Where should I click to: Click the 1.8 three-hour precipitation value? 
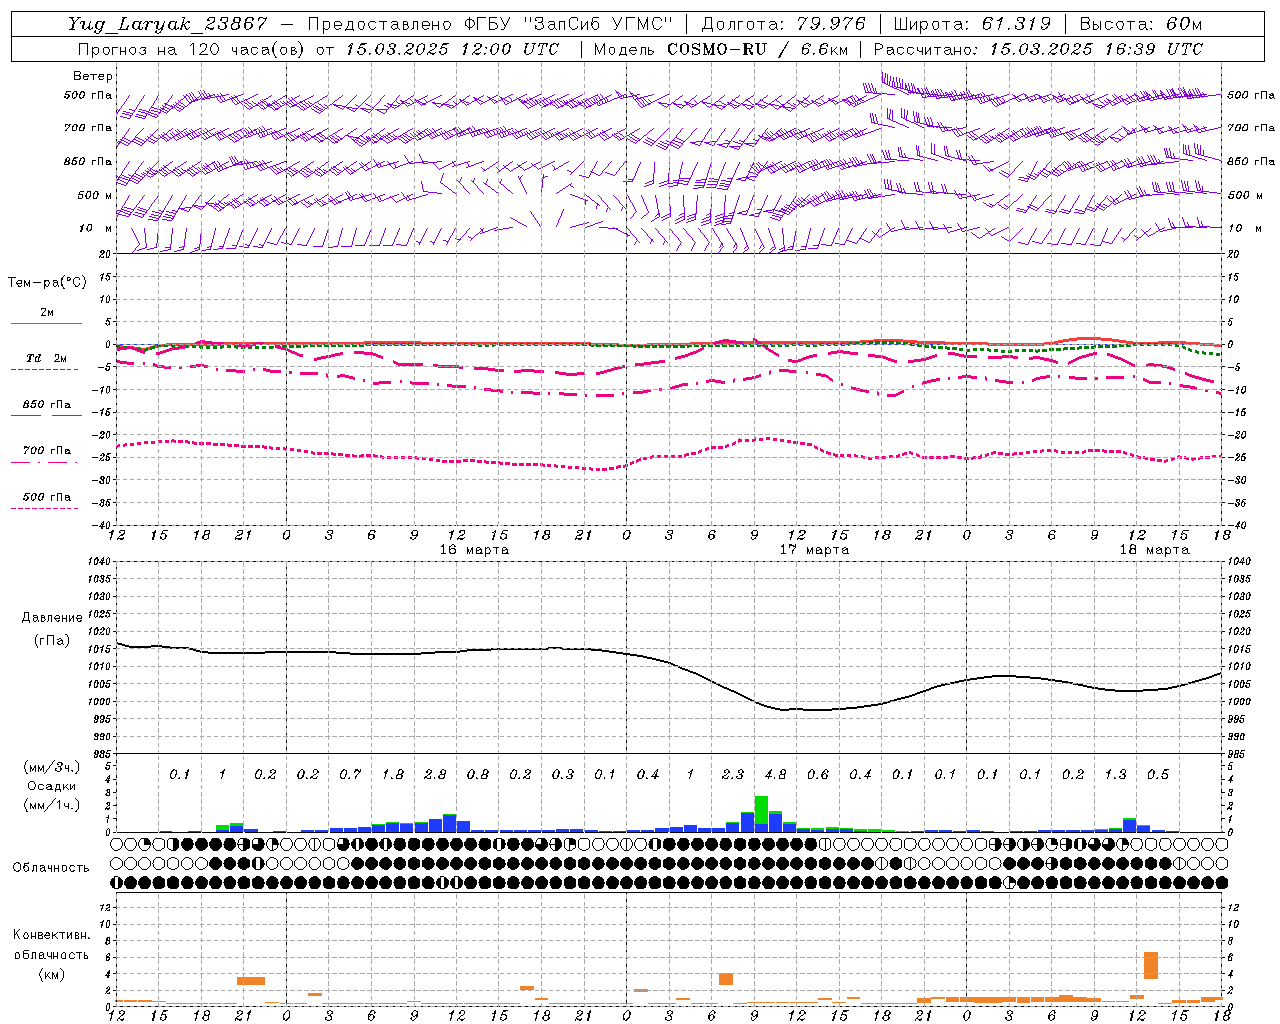pos(393,774)
